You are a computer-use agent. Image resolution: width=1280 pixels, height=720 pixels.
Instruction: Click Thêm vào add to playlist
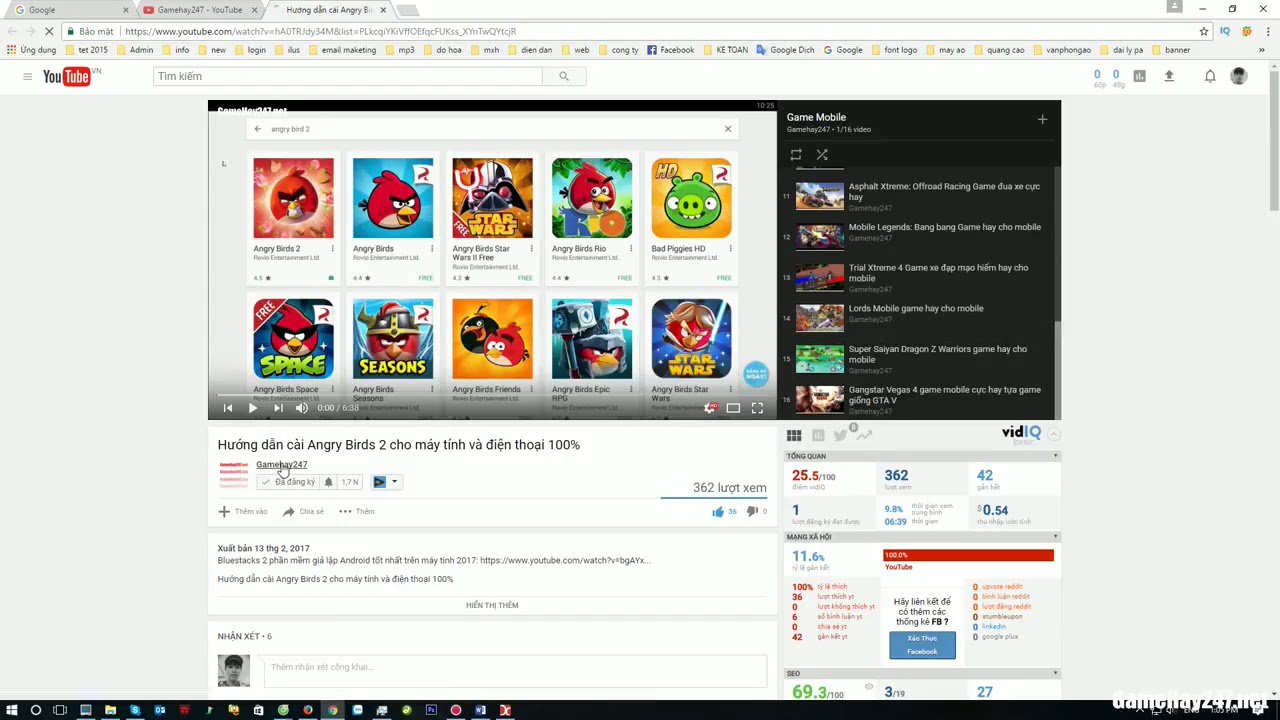(243, 511)
